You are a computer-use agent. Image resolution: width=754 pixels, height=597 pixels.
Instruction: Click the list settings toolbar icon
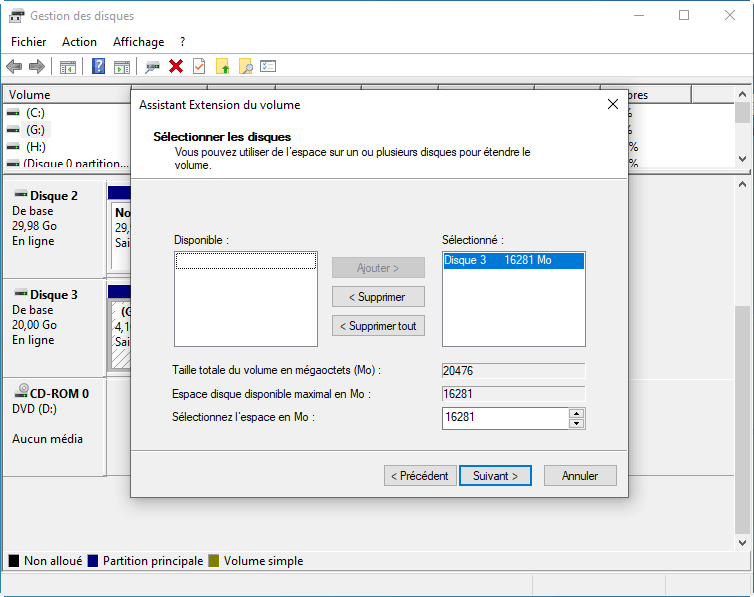(x=268, y=66)
